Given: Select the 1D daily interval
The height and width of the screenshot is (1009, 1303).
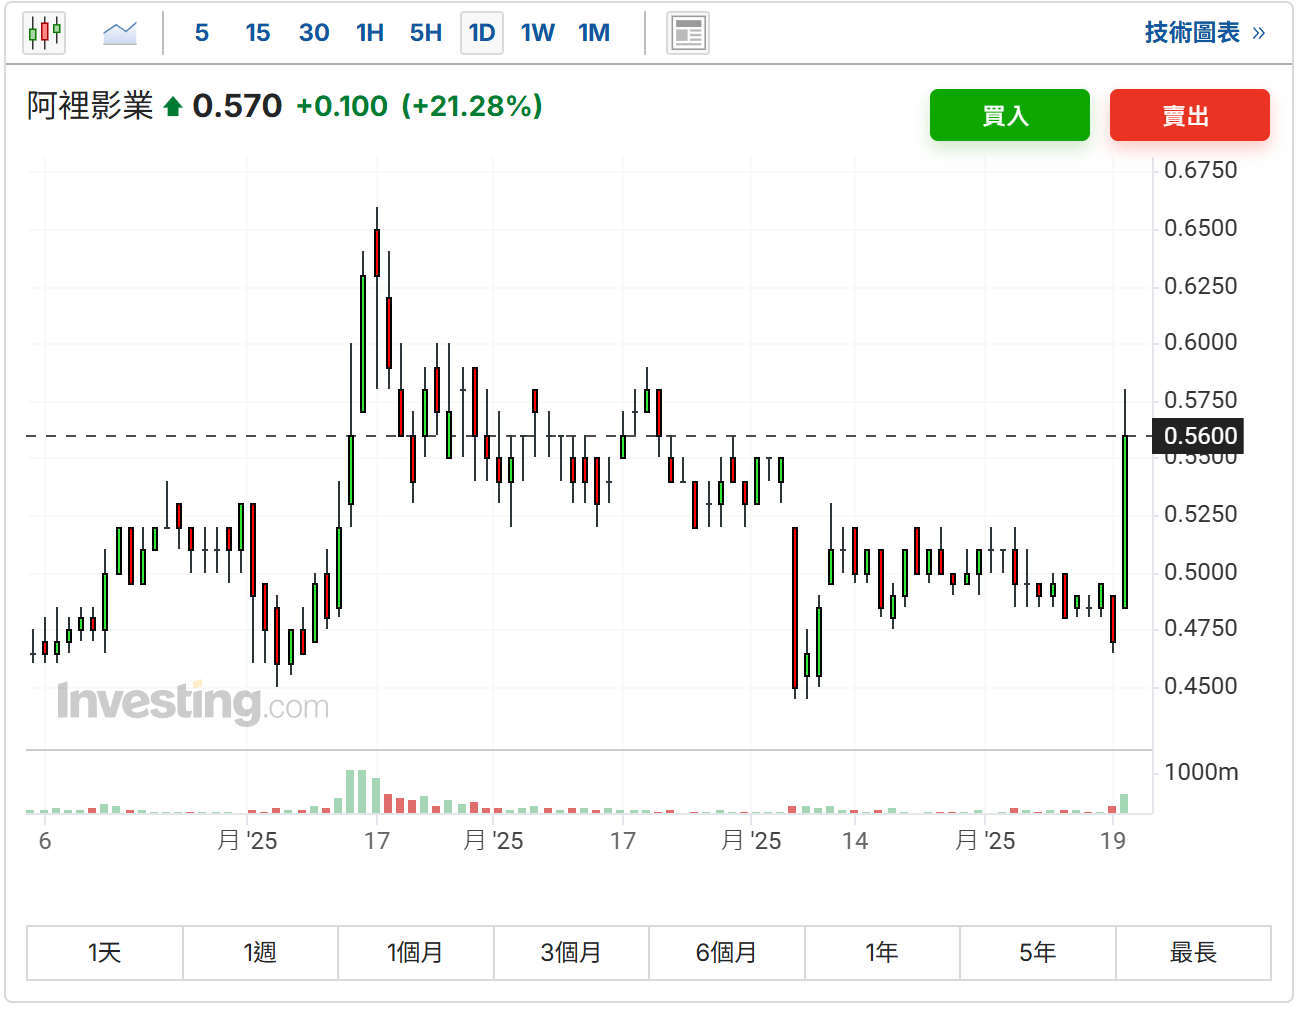Looking at the screenshot, I should tap(482, 33).
